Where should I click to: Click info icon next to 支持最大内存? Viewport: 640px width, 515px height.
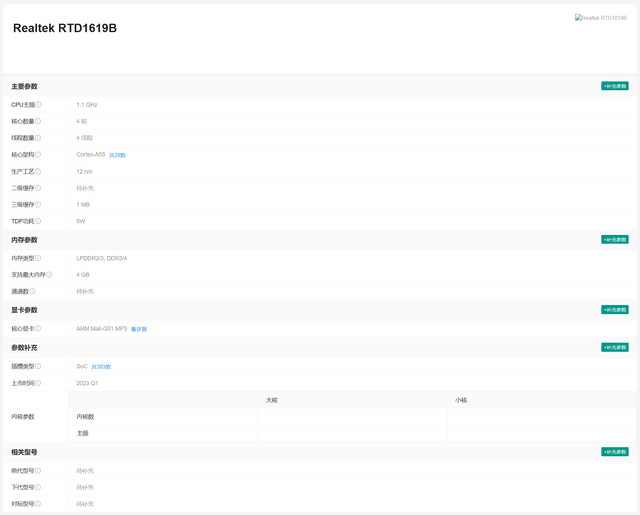tap(49, 275)
